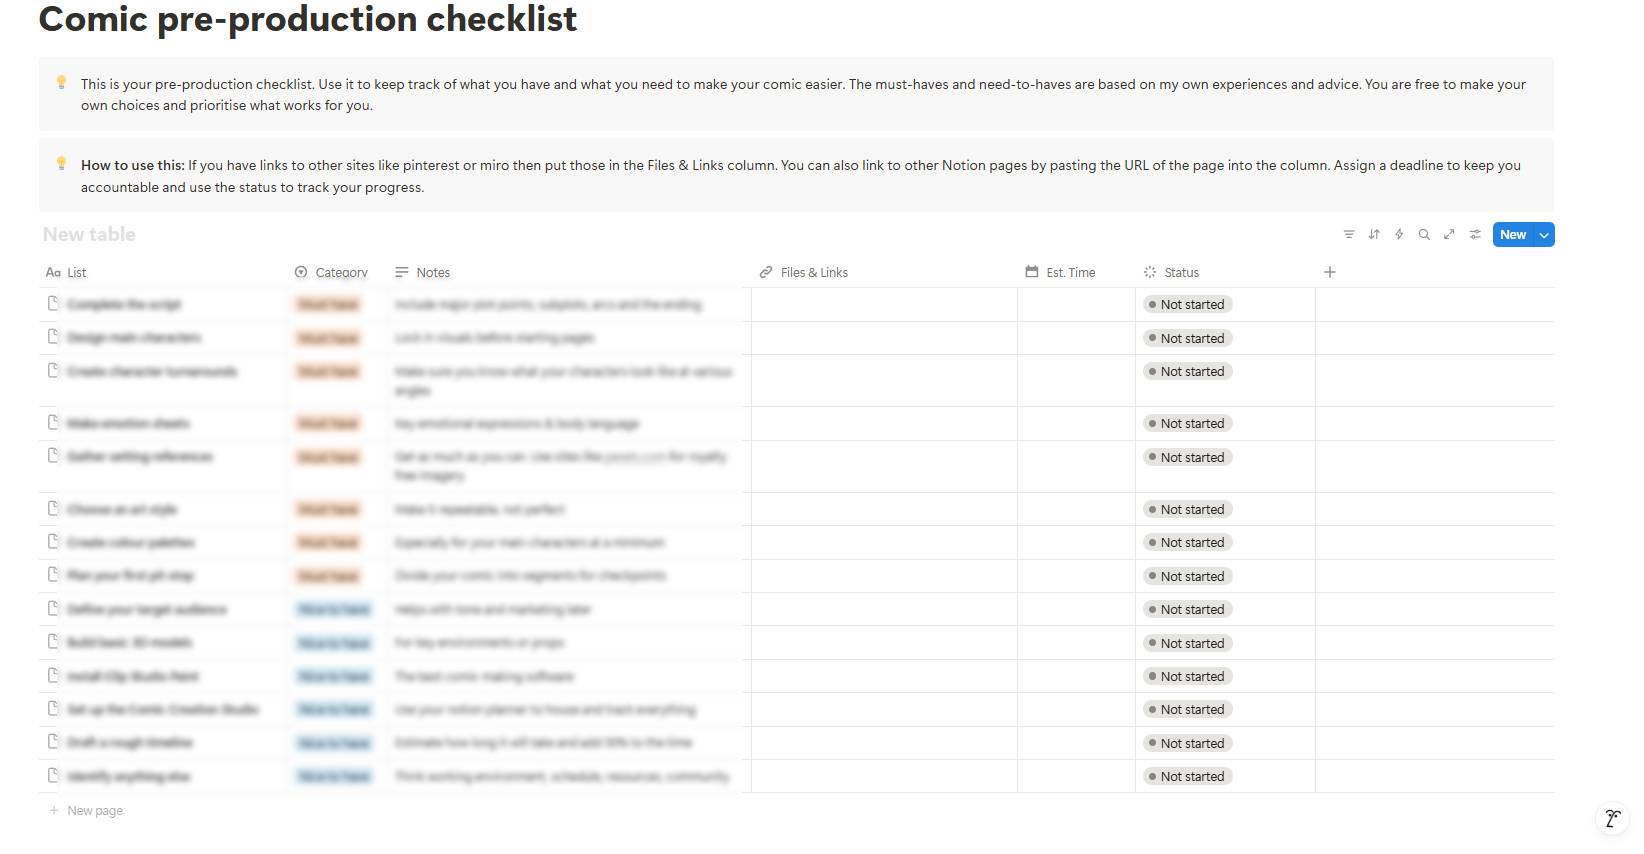This screenshot has height=854, width=1644.
Task: Open automations lightning bolt icon
Action: tap(1399, 235)
